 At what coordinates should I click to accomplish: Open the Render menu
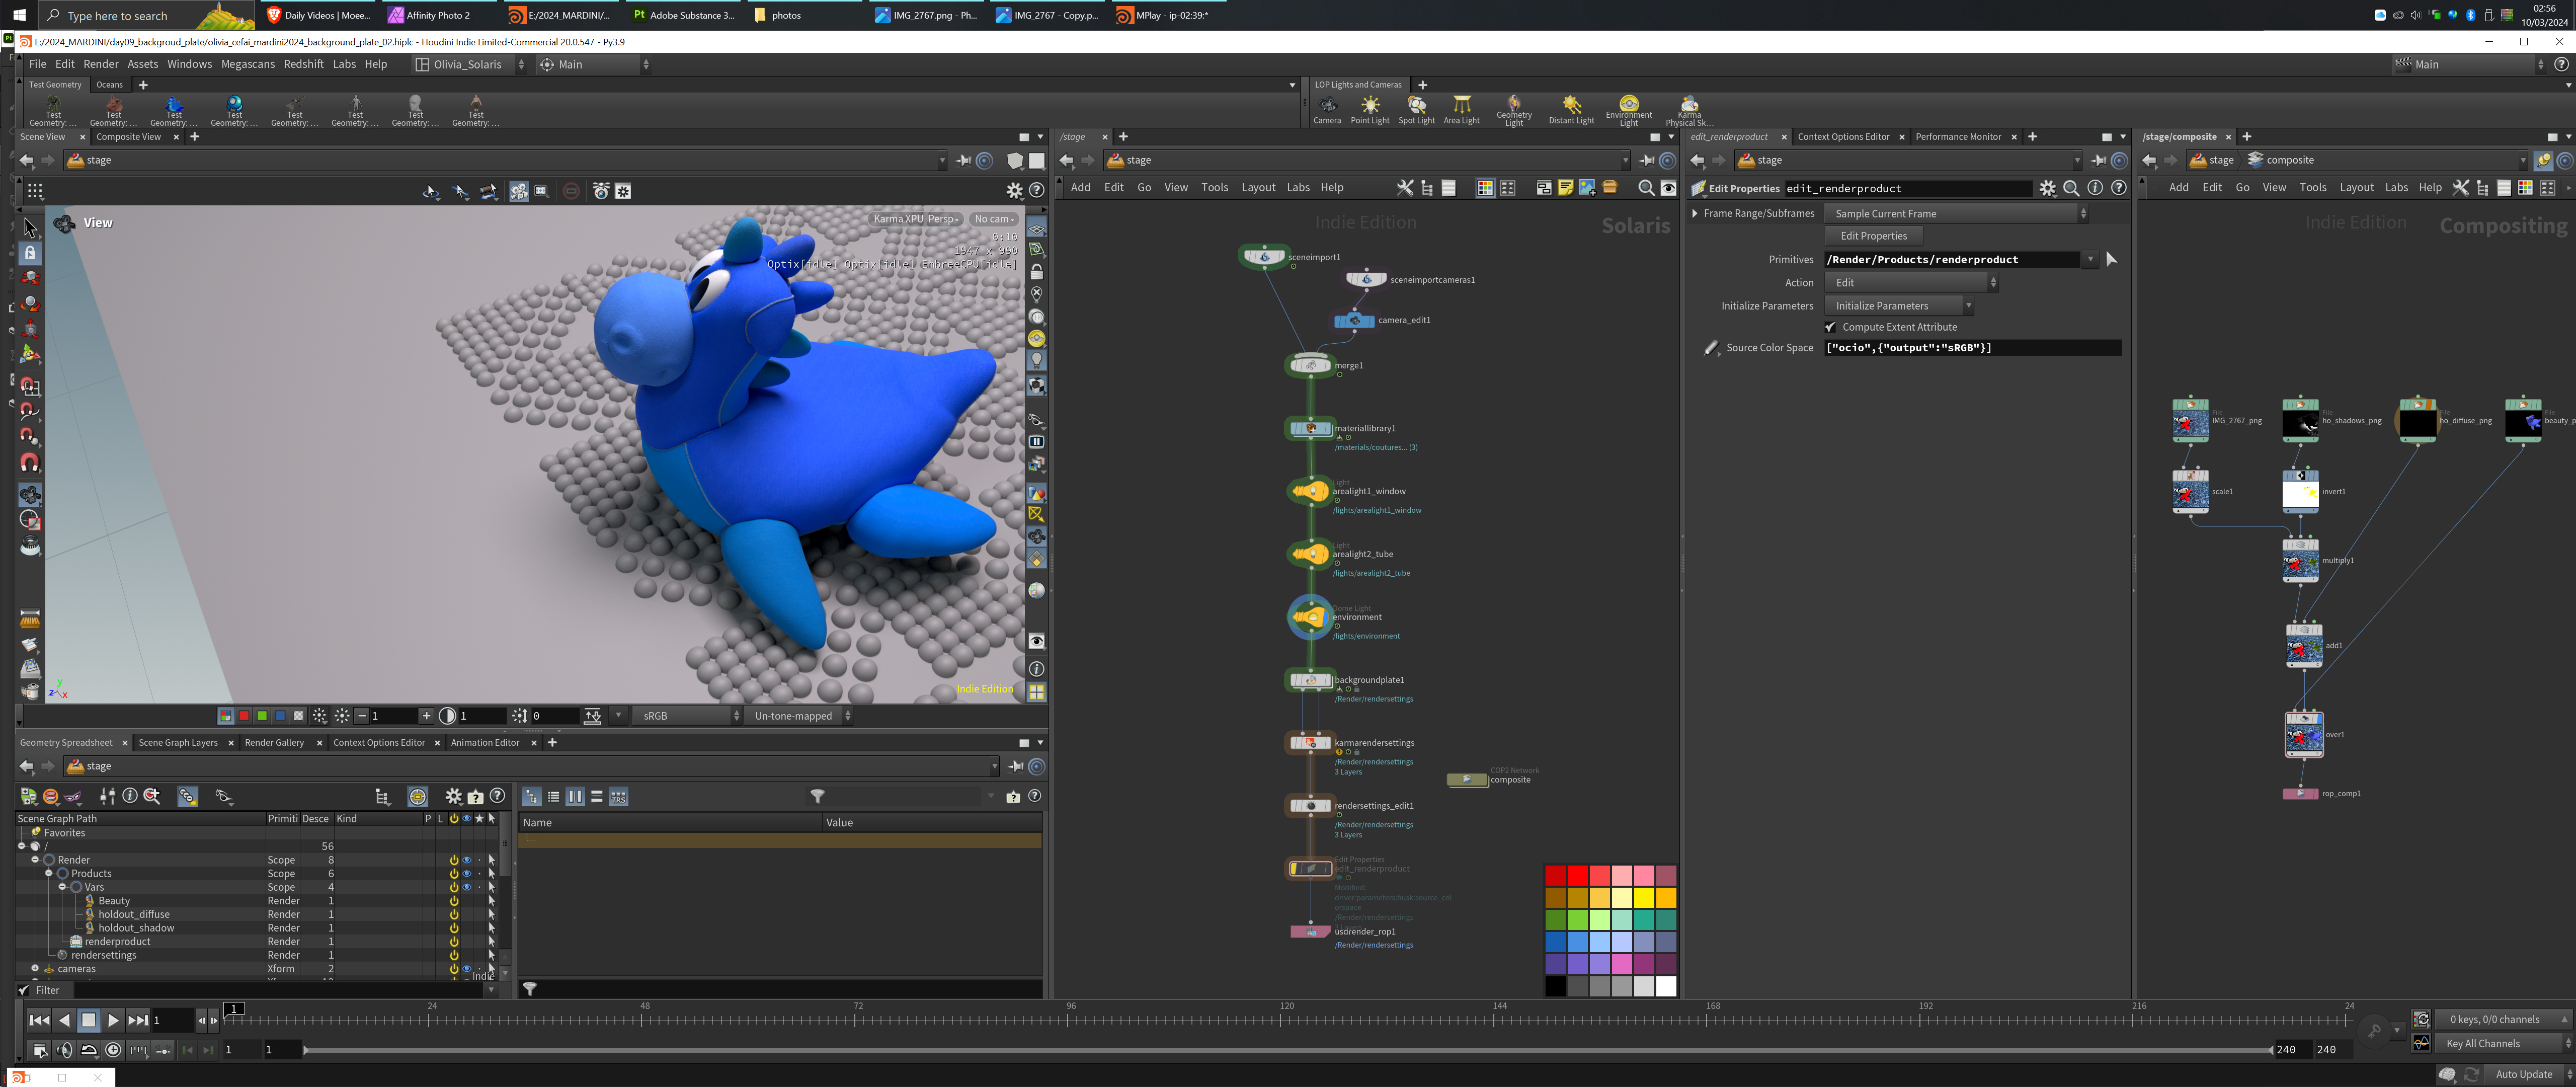pos(100,64)
